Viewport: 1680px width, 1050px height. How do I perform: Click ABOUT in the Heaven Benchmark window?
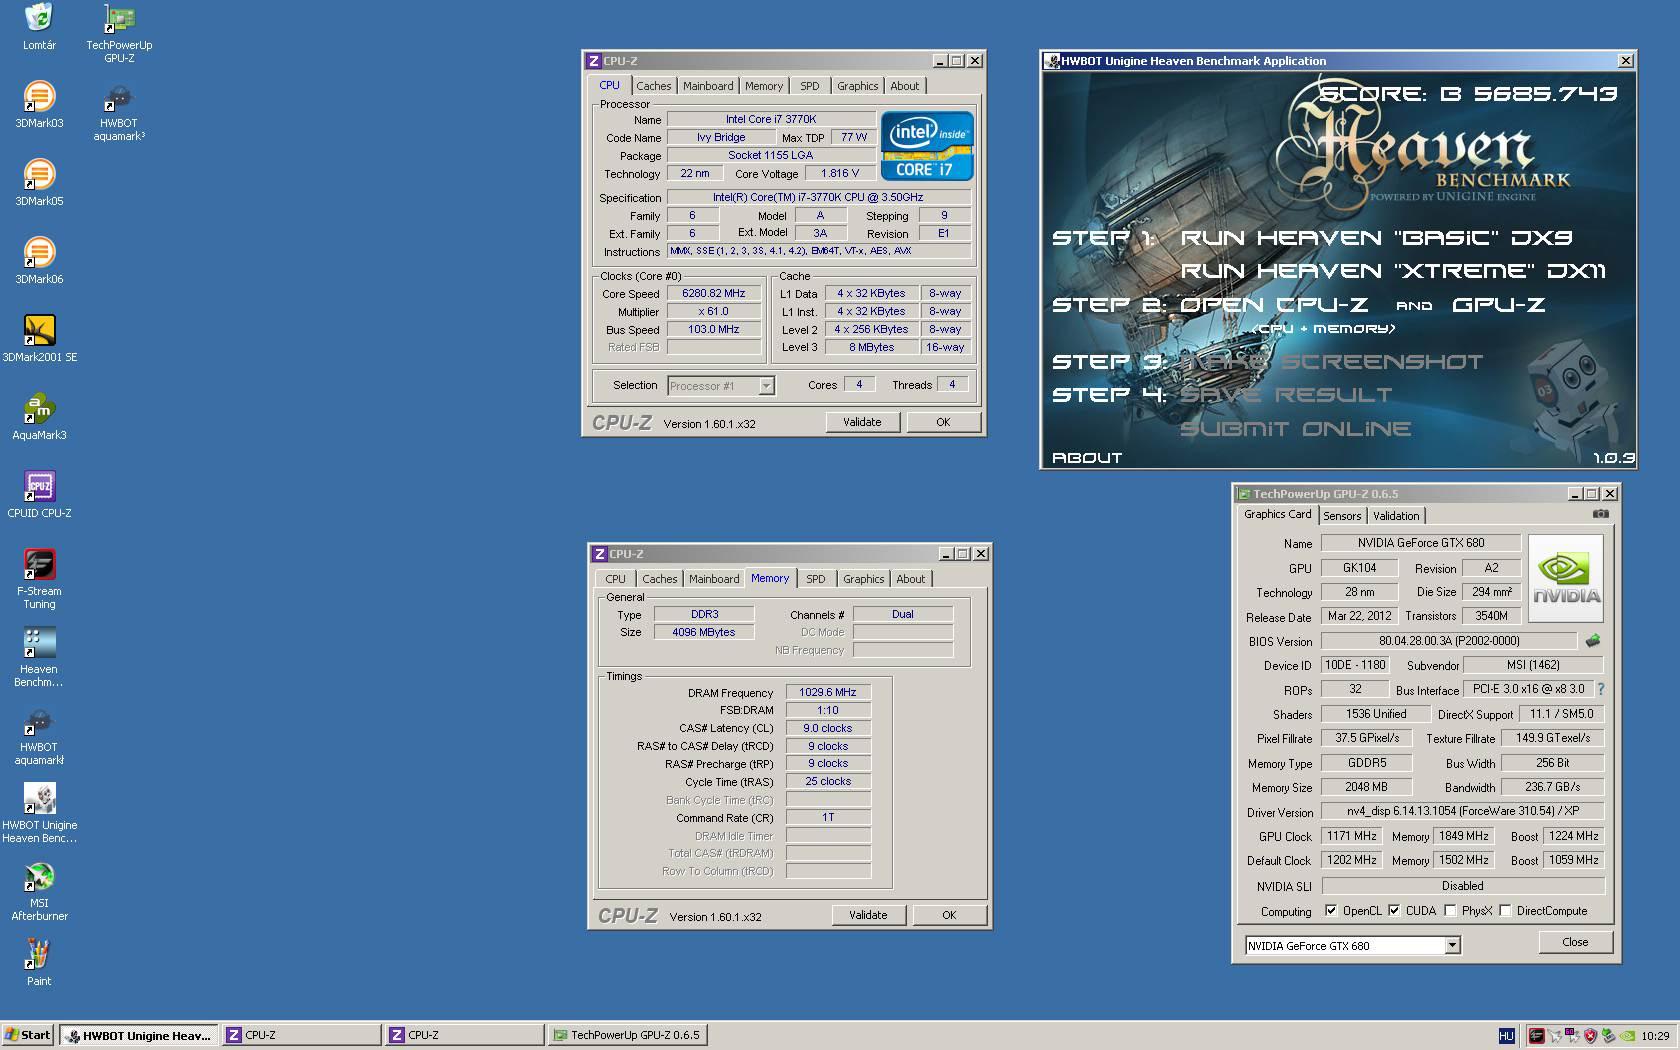1087,457
